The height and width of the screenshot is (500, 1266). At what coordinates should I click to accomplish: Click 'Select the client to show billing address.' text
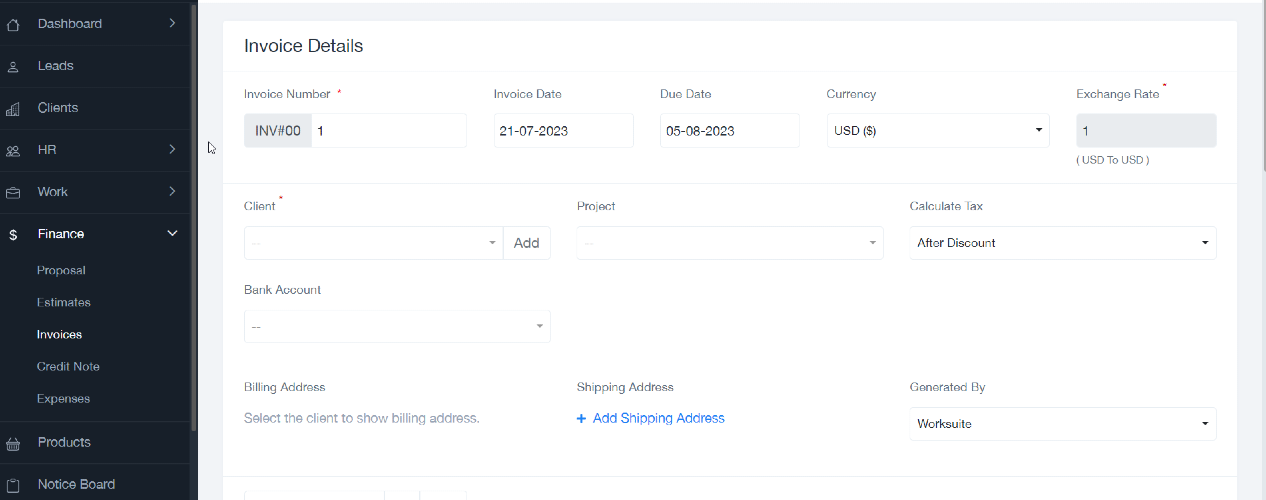point(362,419)
